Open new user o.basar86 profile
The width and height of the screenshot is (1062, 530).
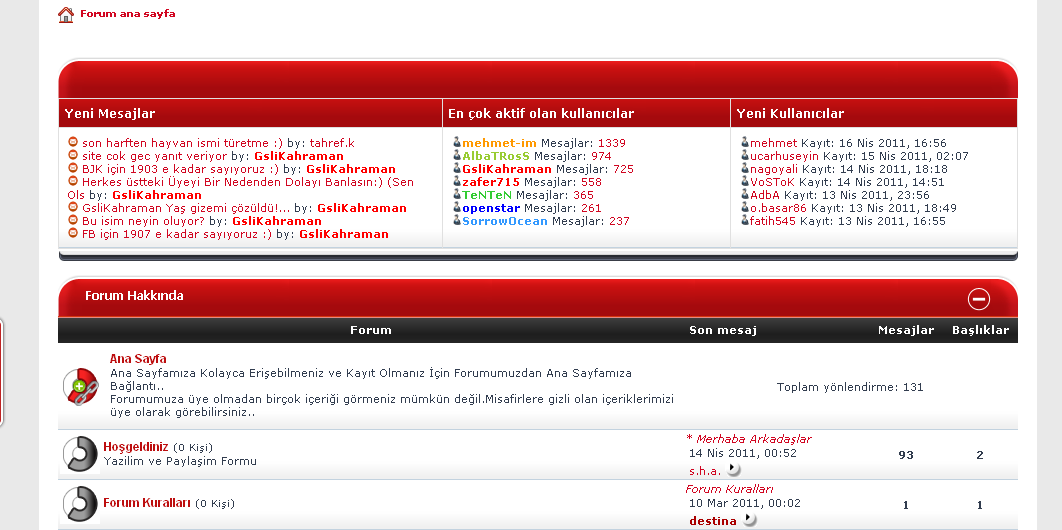pos(779,208)
